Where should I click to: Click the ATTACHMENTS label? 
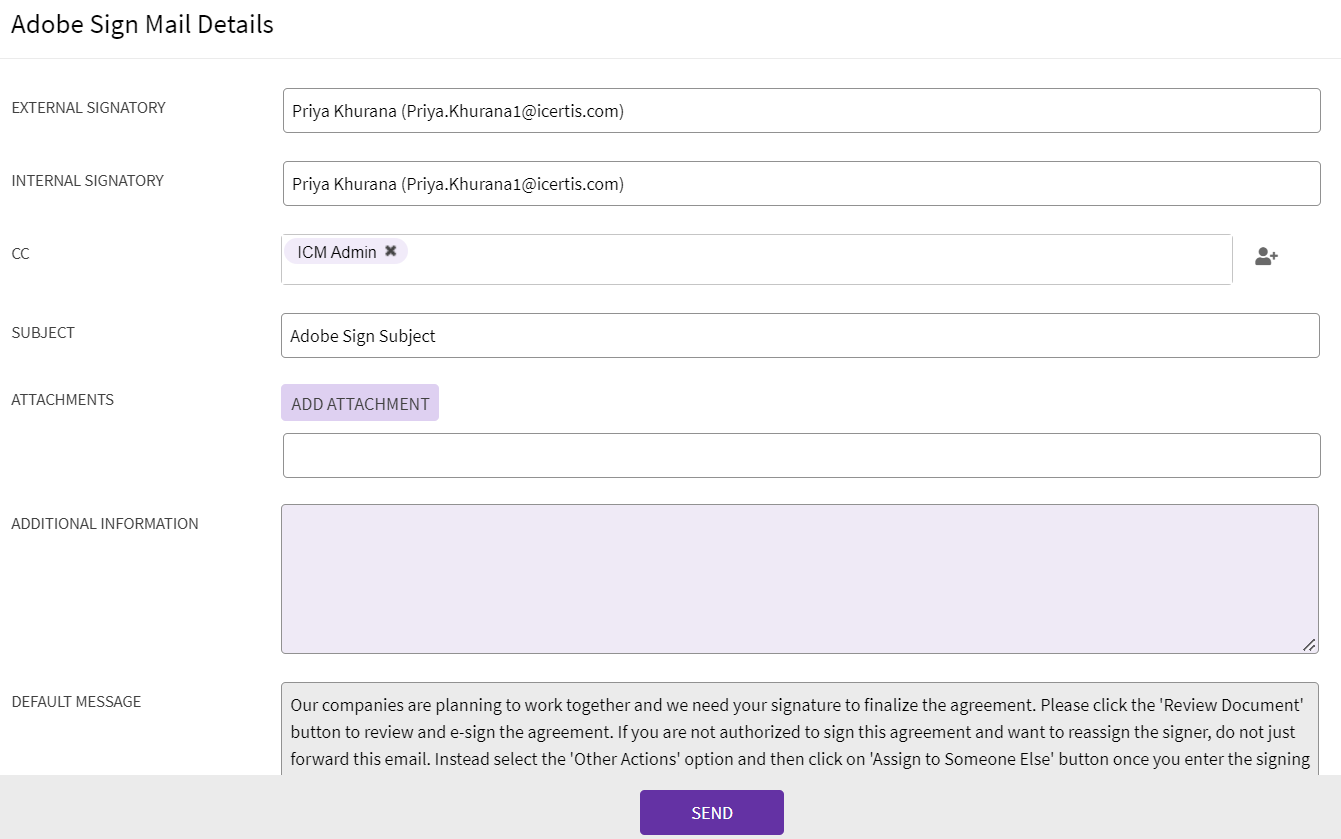pyautogui.click(x=62, y=400)
